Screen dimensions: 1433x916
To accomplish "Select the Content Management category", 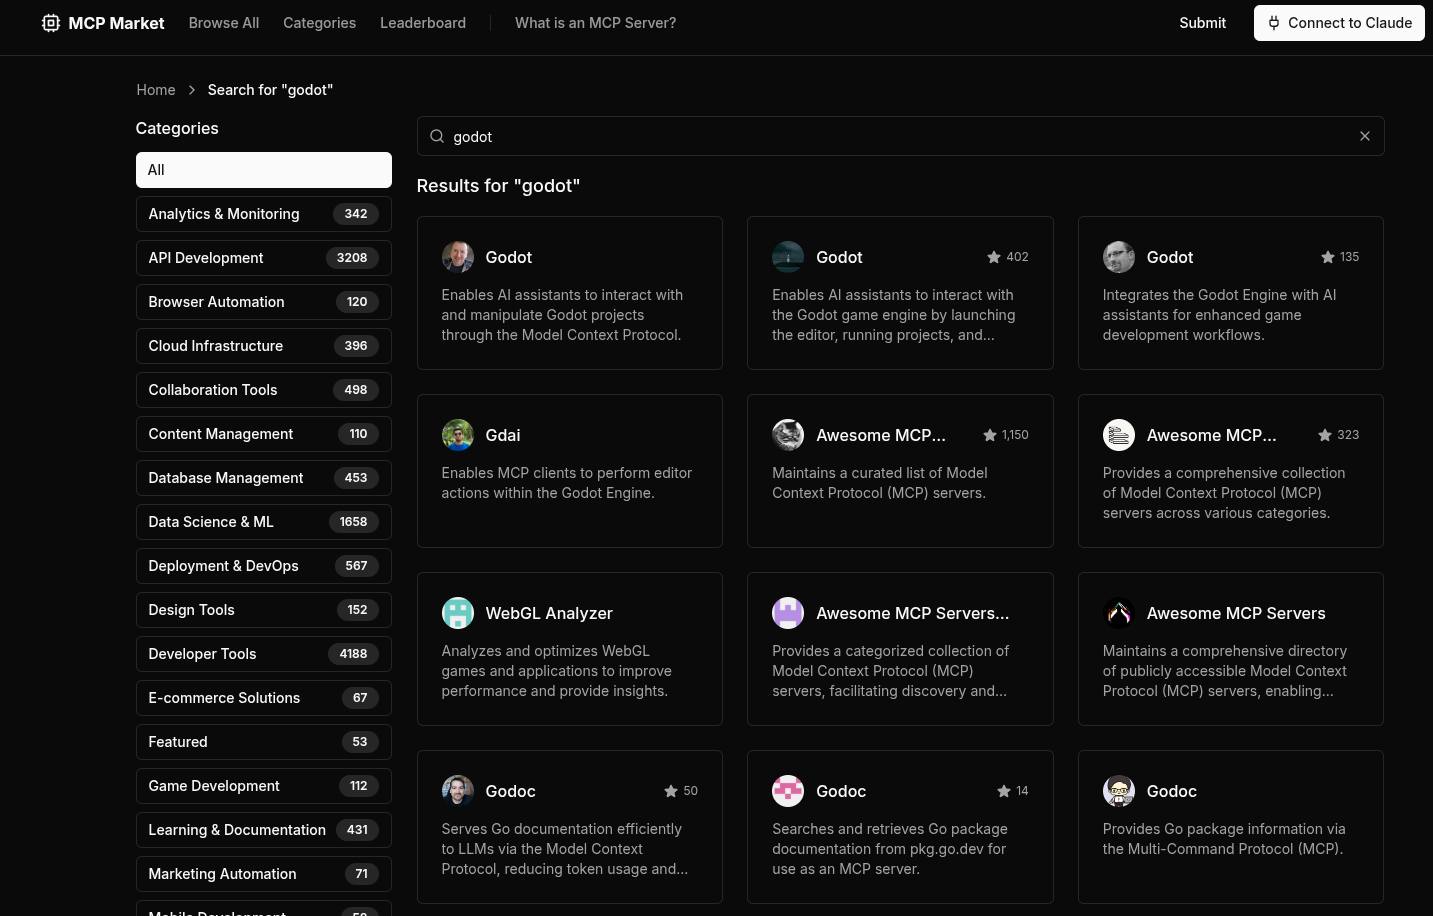I will point(264,434).
